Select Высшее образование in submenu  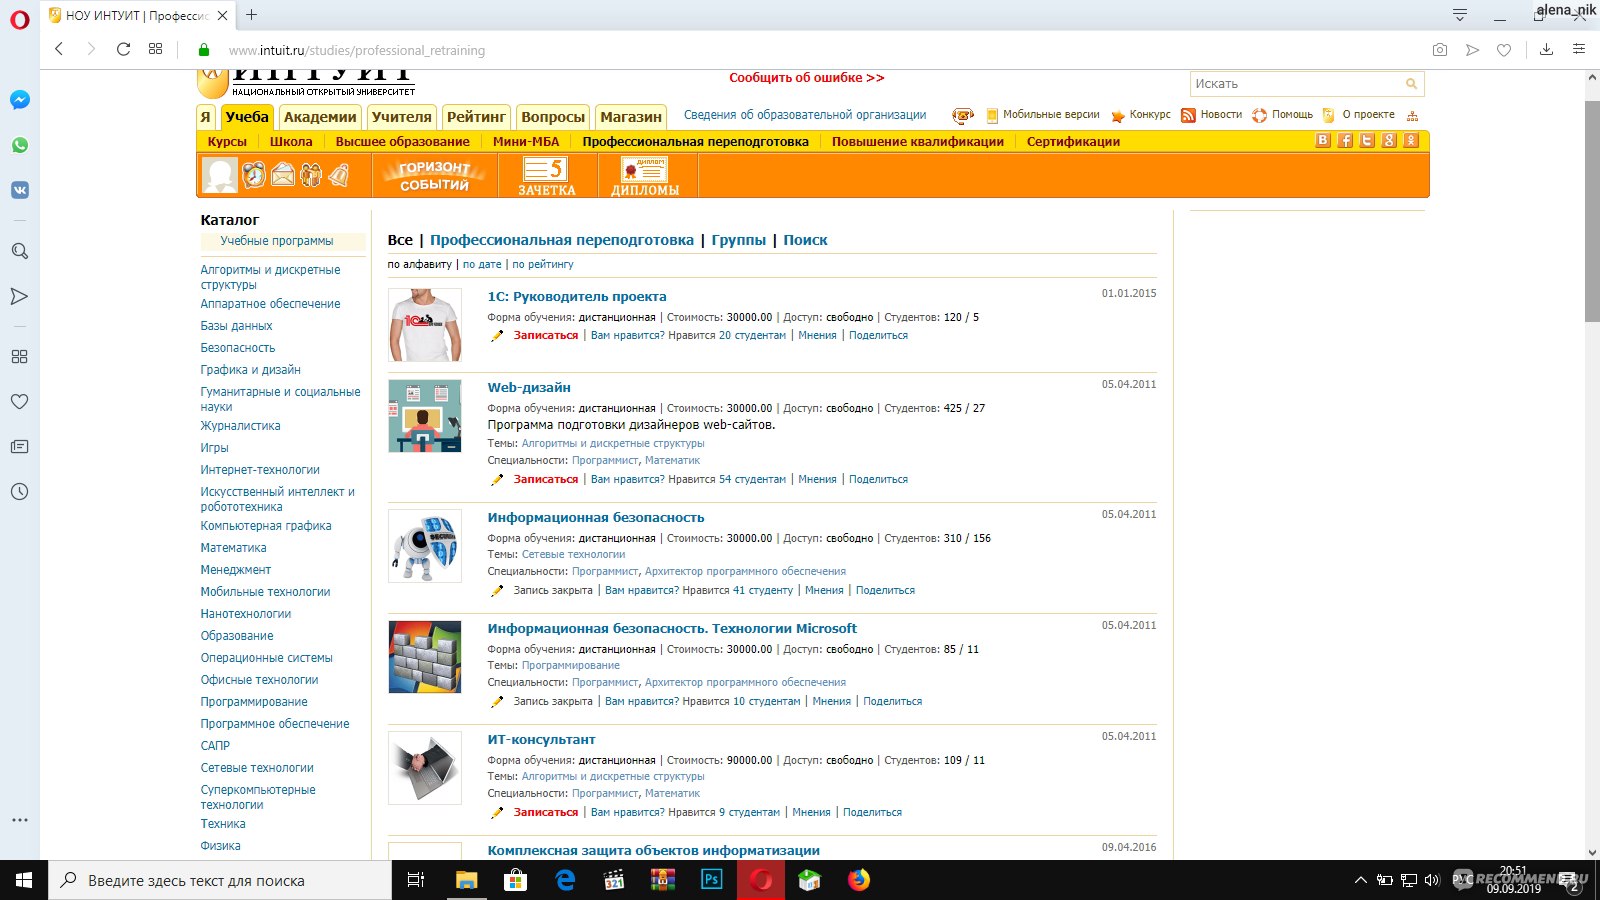(x=402, y=142)
